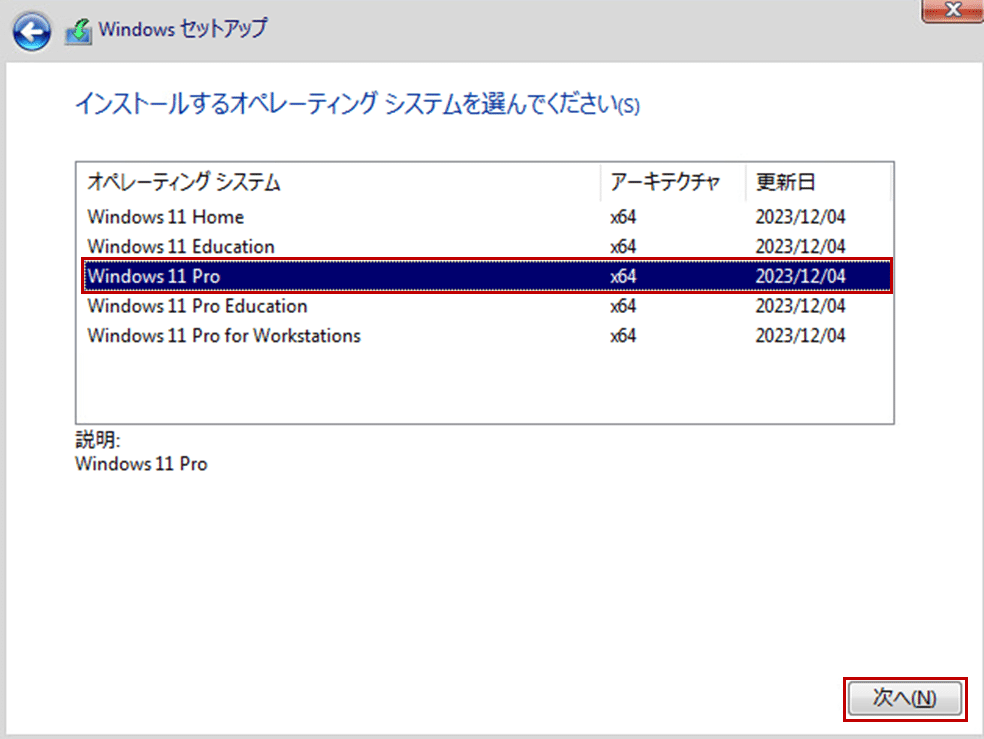The image size is (984, 739).
Task: Go back using the blue arrow button
Action: [31, 31]
